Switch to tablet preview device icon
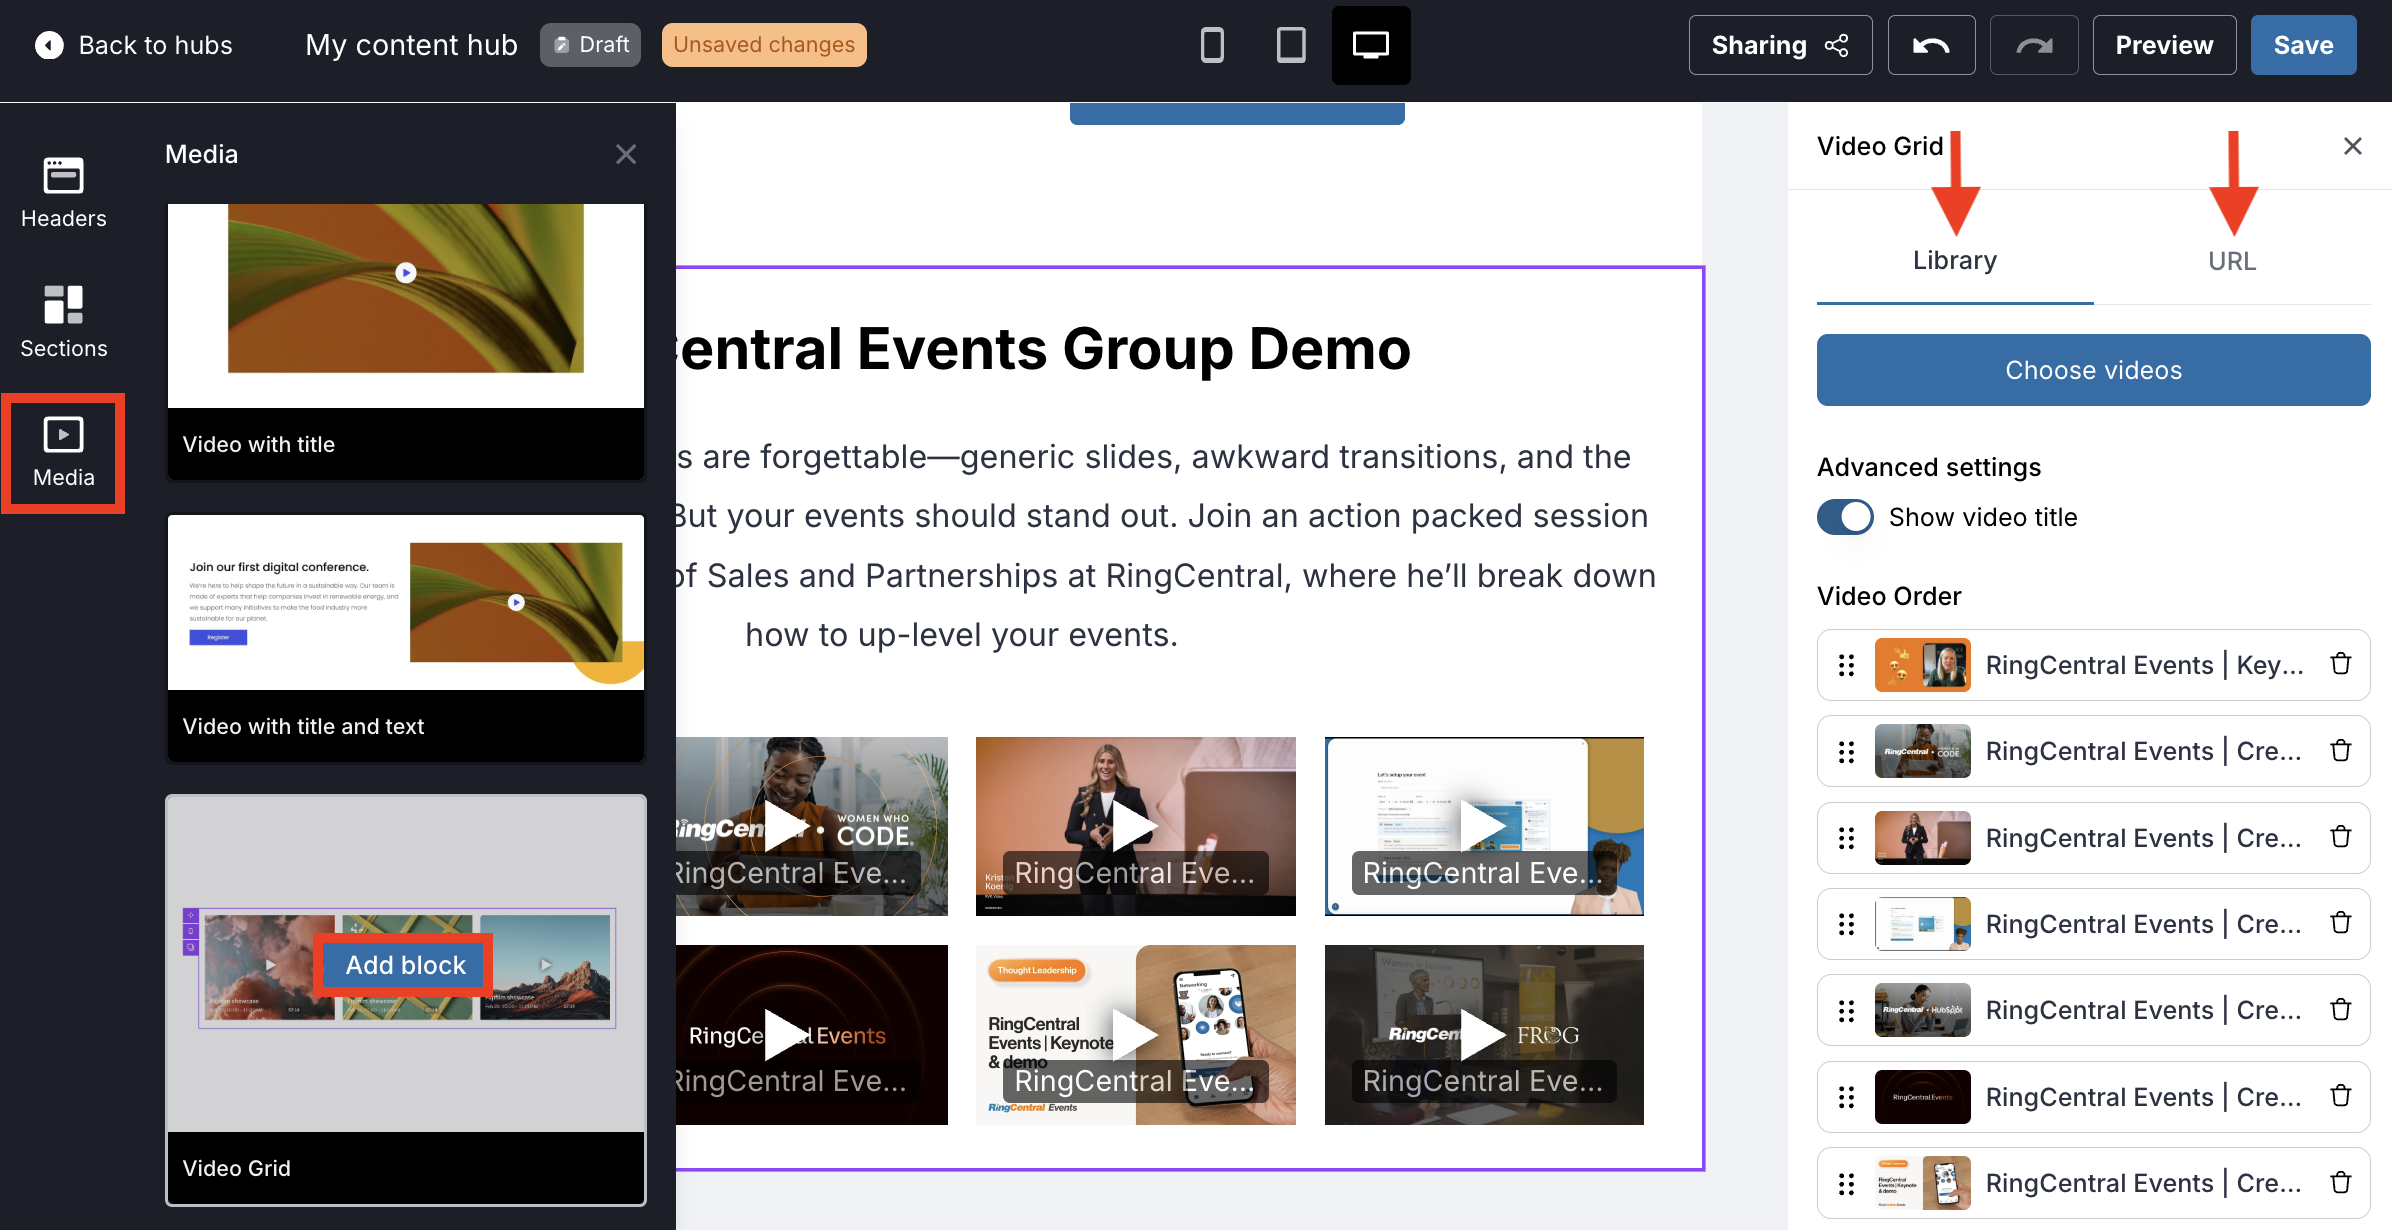Screen dimensions: 2392x1230 click(x=1291, y=45)
